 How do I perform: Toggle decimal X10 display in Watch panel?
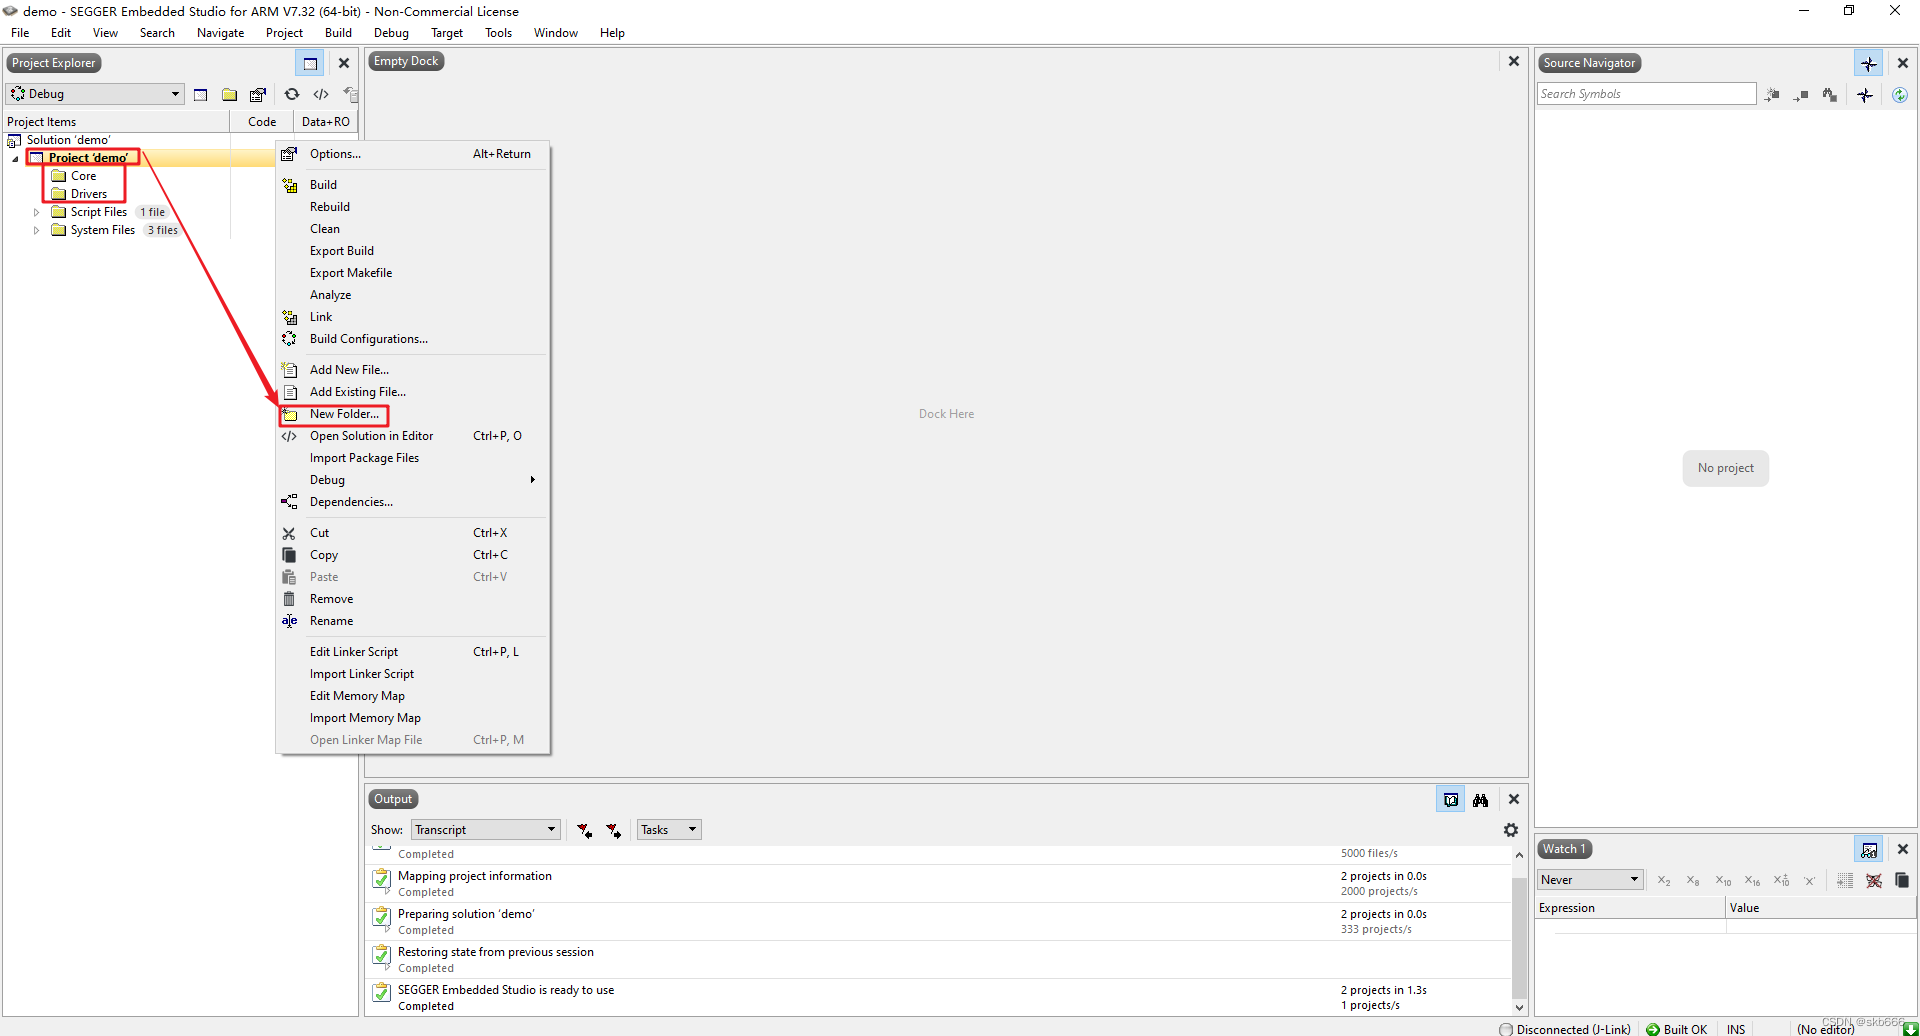(1723, 881)
